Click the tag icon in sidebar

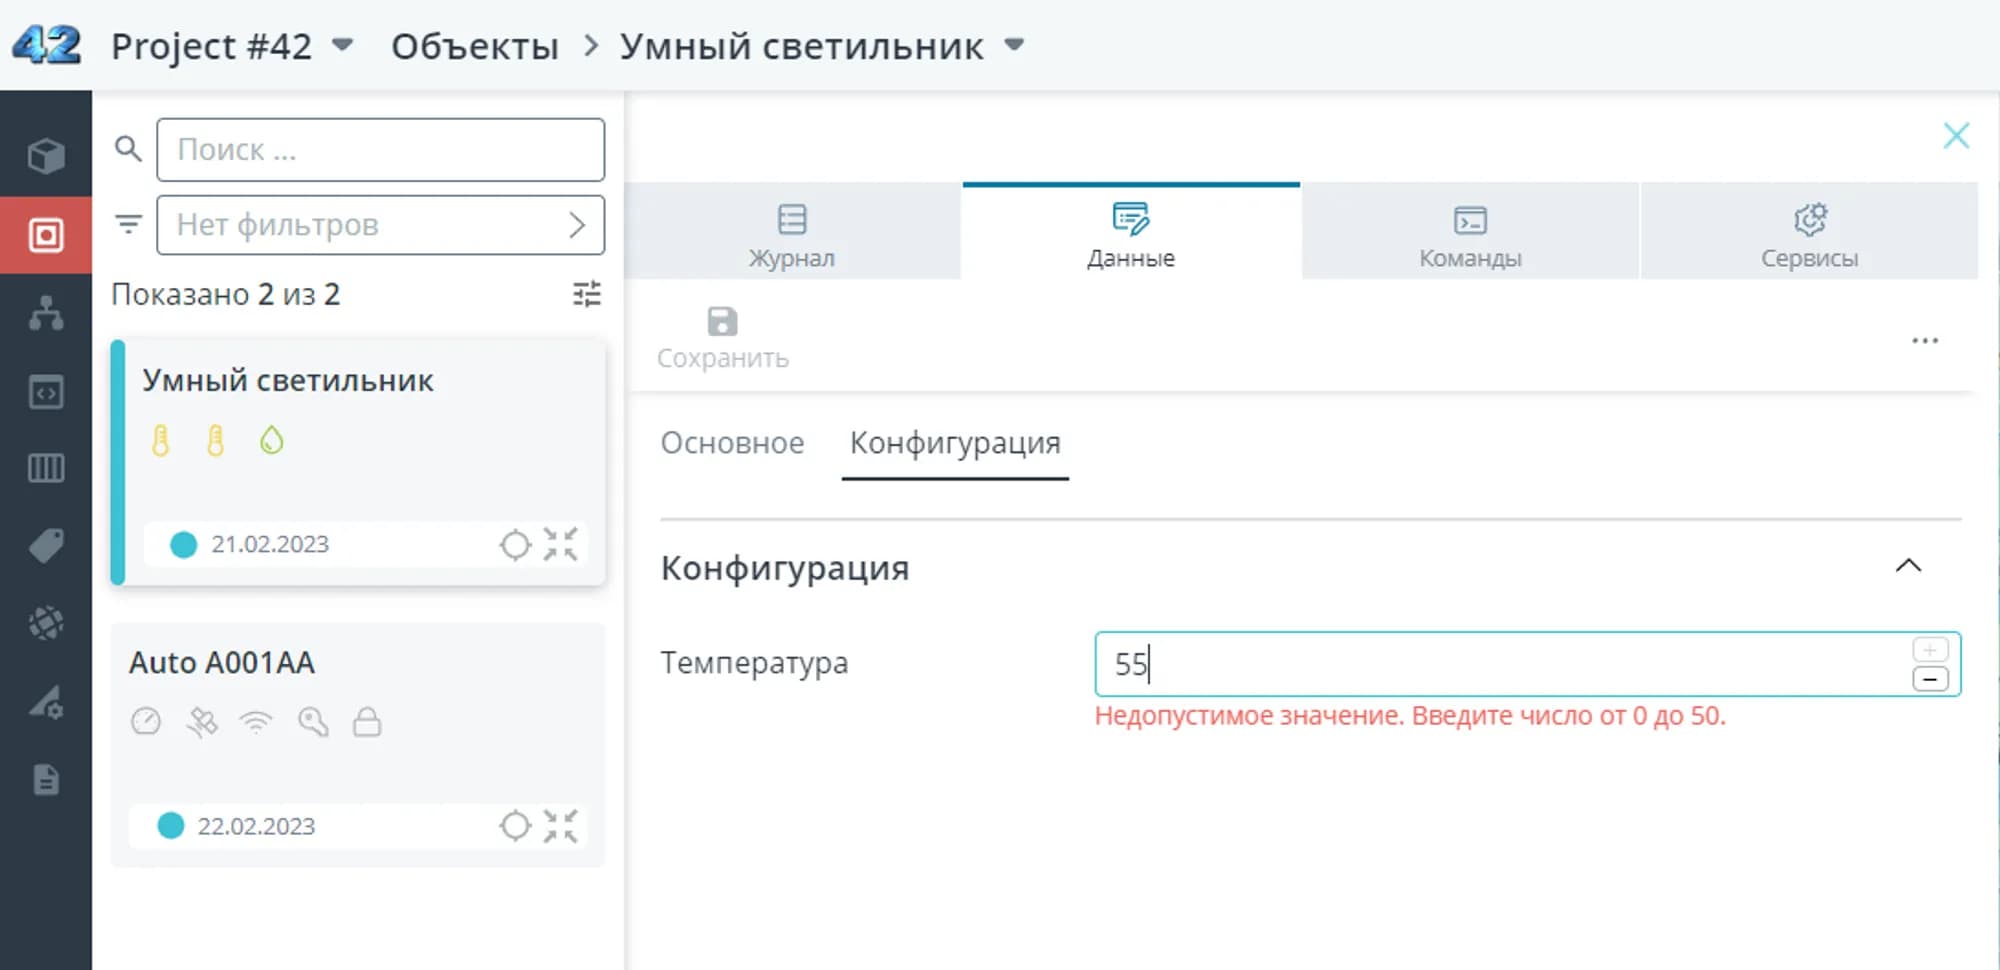click(x=46, y=546)
